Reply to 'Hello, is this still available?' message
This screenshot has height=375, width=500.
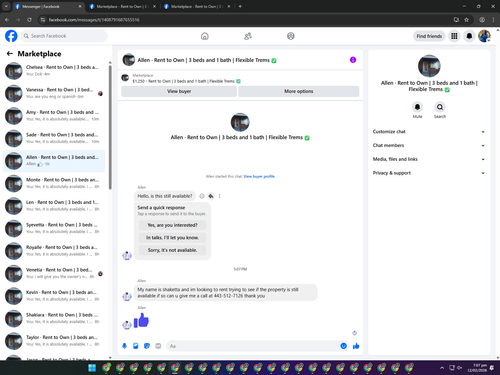(211, 196)
